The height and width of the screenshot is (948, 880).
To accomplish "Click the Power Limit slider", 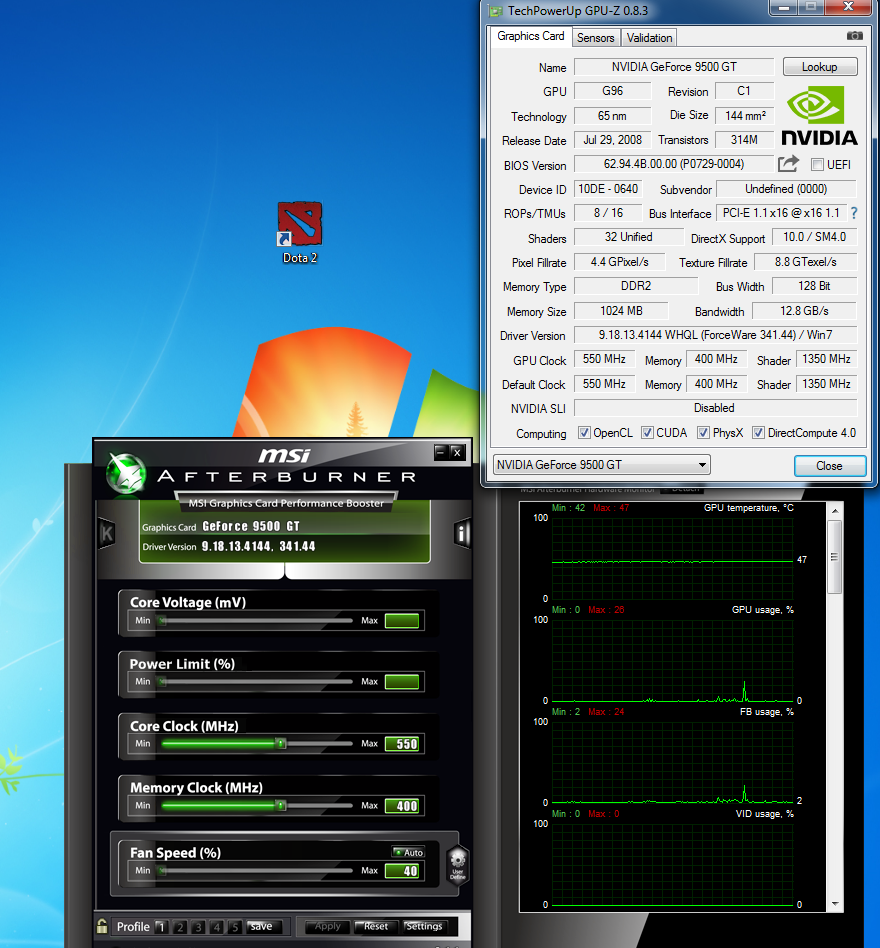I will (x=255, y=681).
